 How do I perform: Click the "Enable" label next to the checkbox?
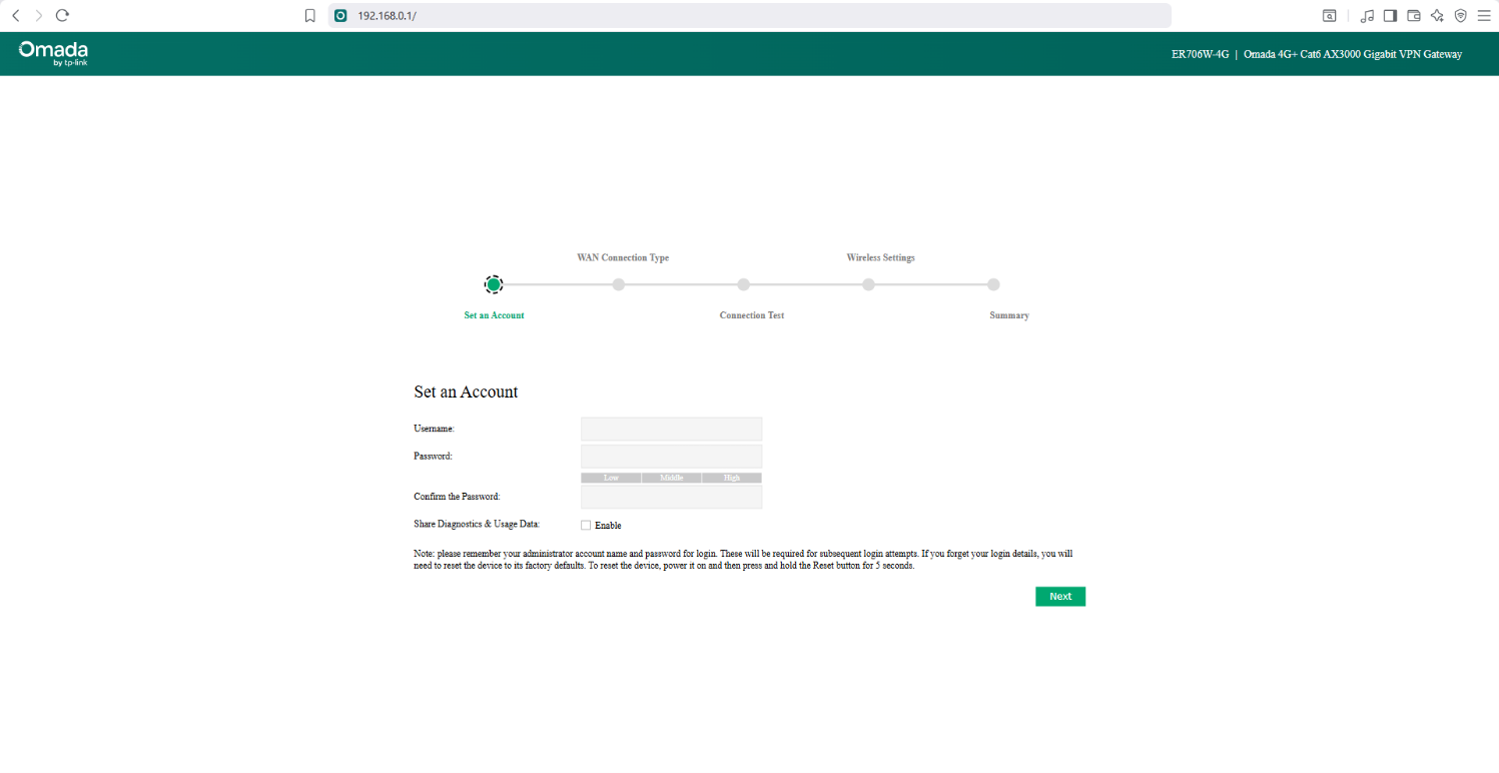[608, 526]
